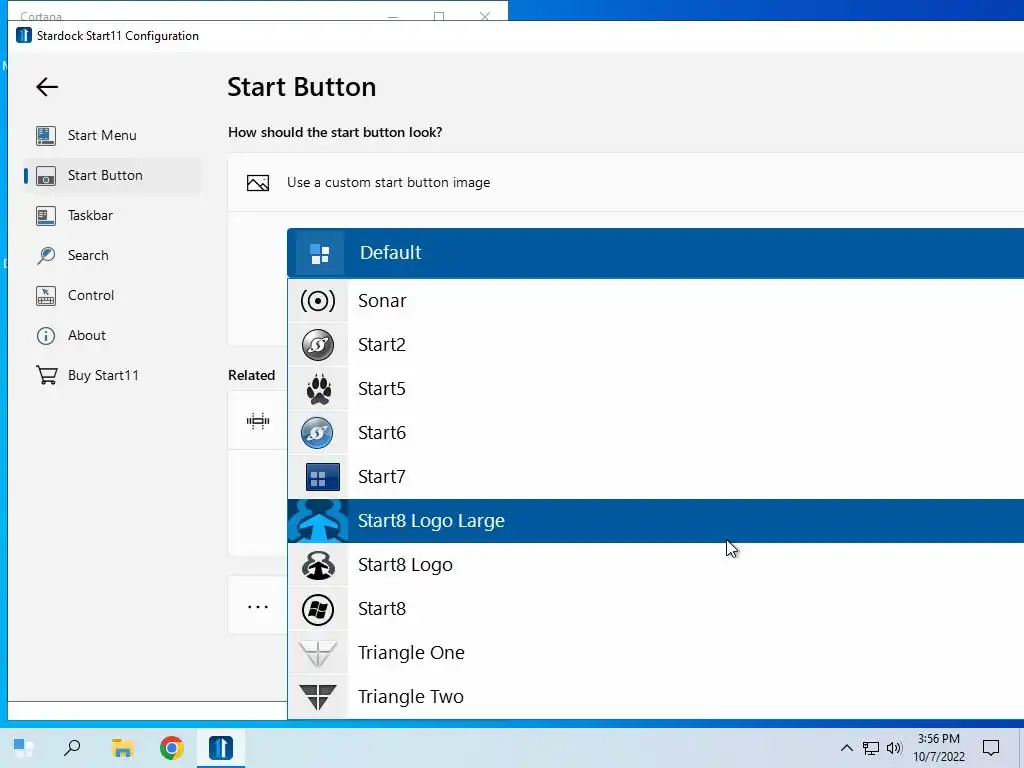Choose Start6 from the button list
The width and height of the screenshot is (1024, 768).
(x=656, y=432)
